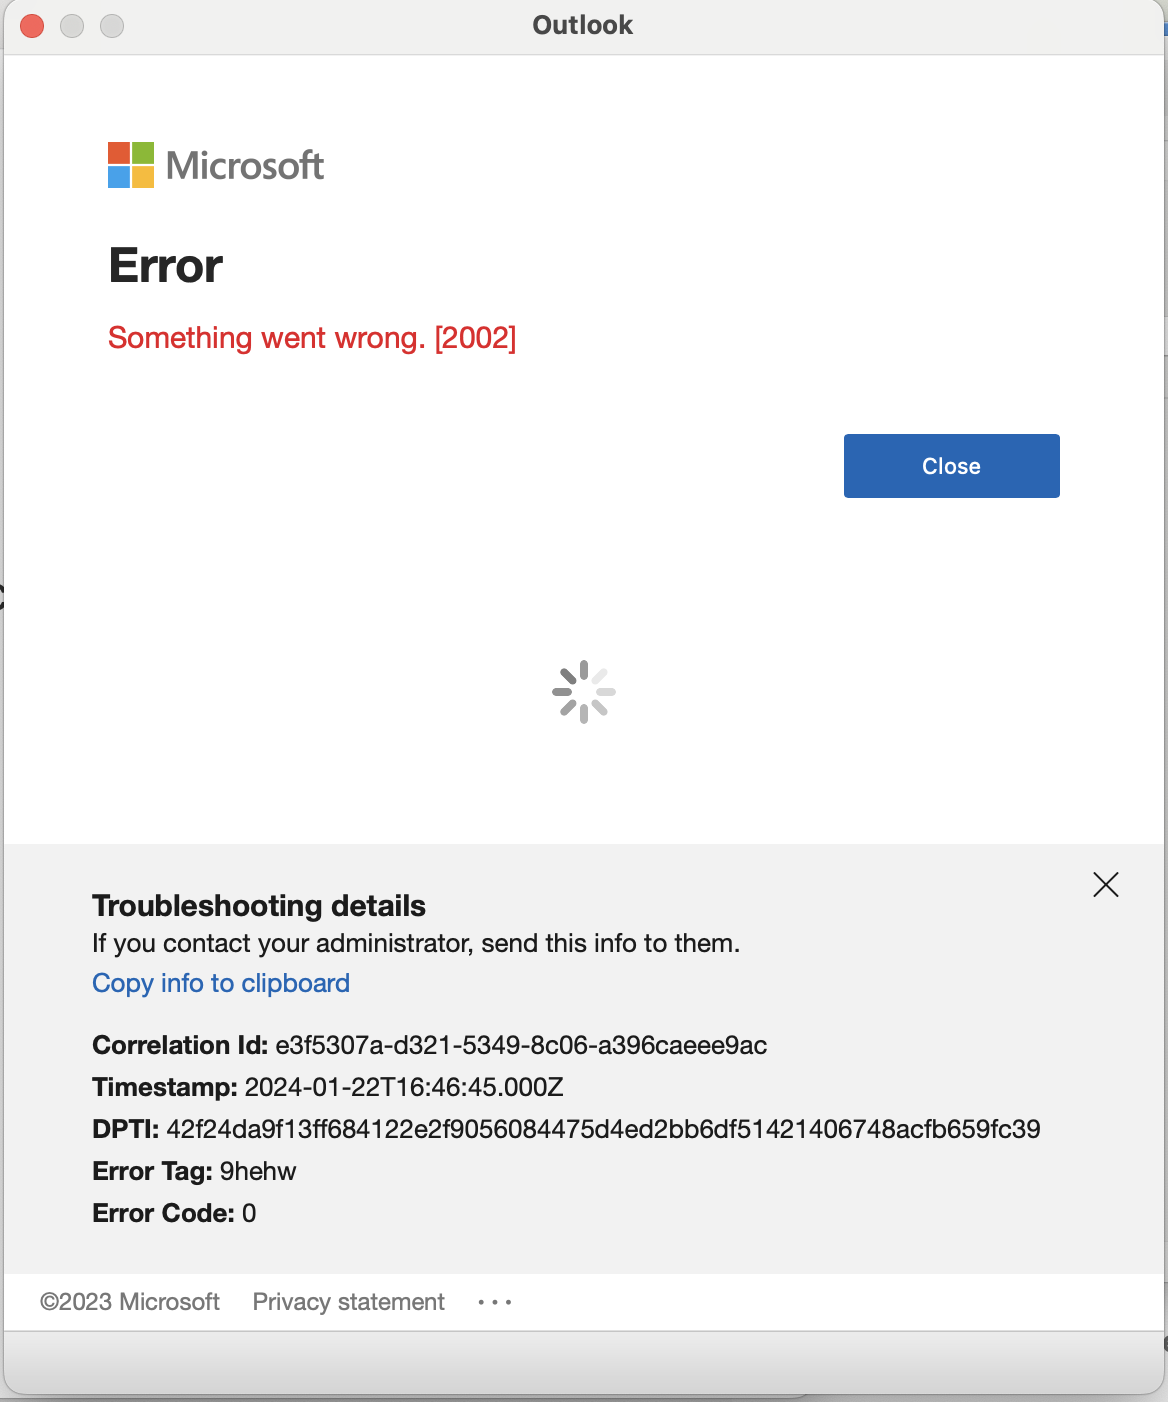1168x1402 pixels.
Task: Click the blue Close button
Action: tap(951, 466)
